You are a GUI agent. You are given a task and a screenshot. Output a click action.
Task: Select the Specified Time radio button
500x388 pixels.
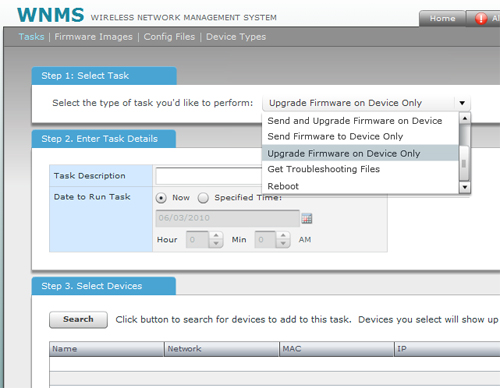[203, 198]
